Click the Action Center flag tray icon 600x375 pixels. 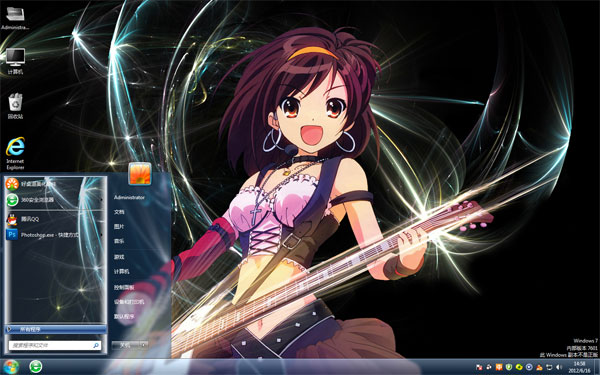tap(479, 367)
